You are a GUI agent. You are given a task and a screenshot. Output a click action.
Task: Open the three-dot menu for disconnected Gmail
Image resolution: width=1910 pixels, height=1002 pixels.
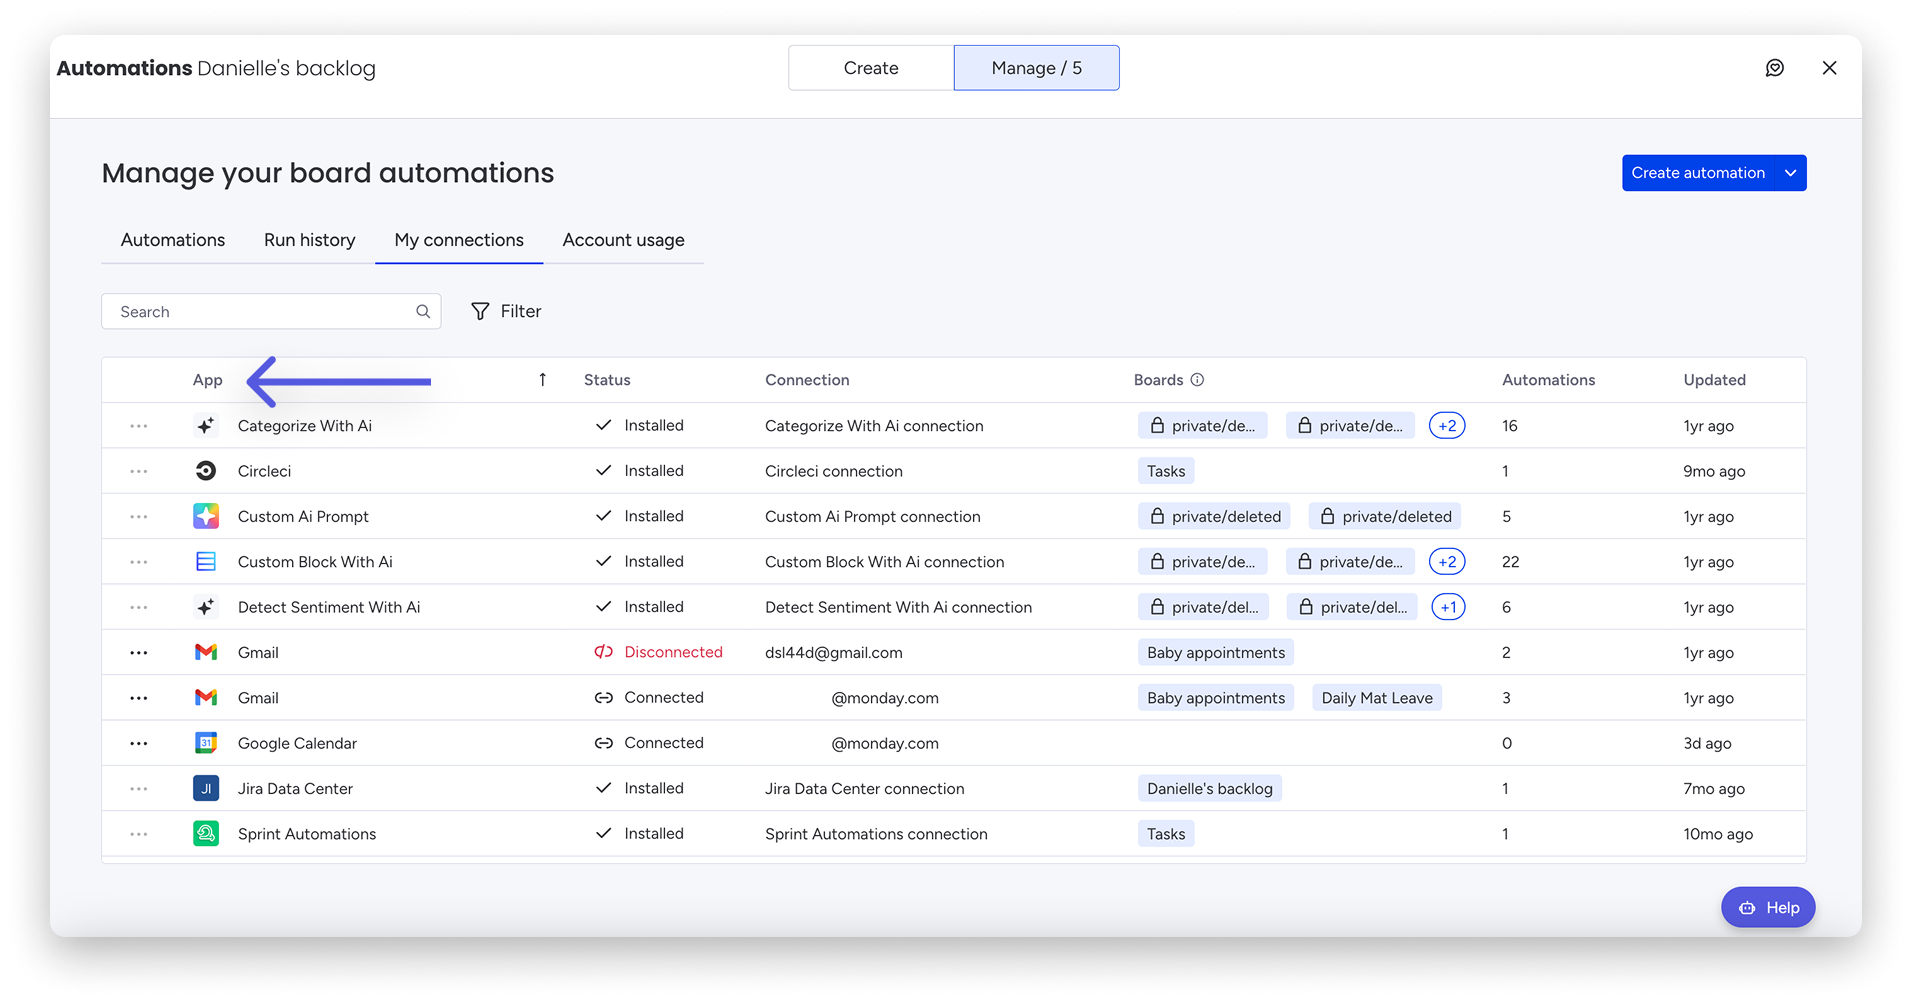click(x=139, y=653)
